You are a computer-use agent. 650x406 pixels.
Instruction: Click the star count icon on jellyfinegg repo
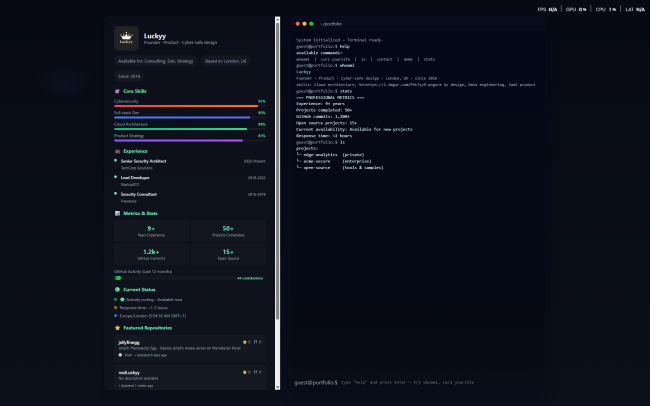(246, 342)
